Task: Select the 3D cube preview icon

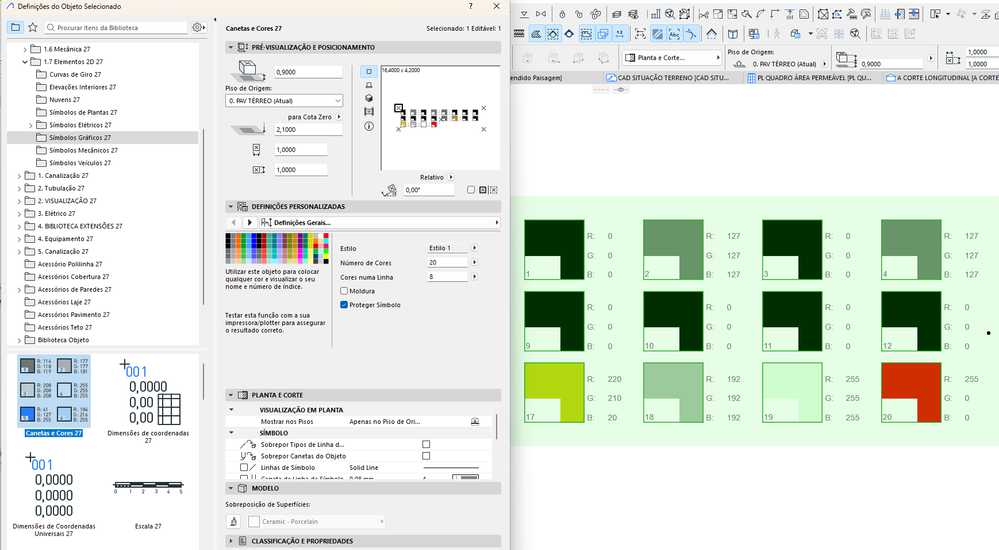Action: (x=368, y=98)
